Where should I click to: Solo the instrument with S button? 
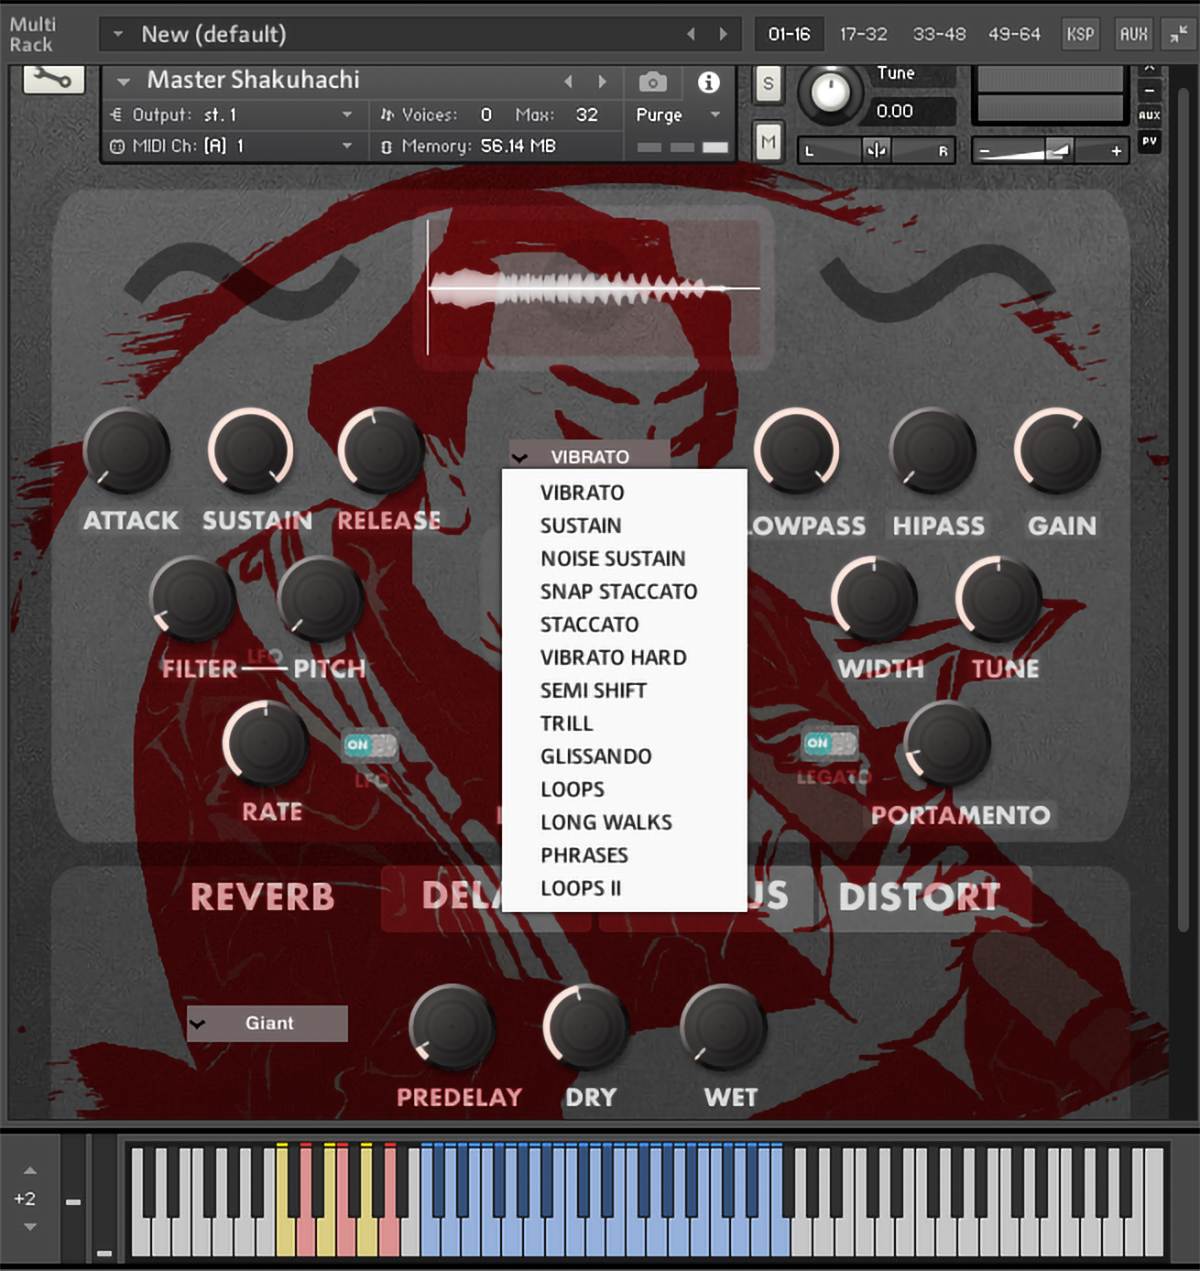click(768, 84)
